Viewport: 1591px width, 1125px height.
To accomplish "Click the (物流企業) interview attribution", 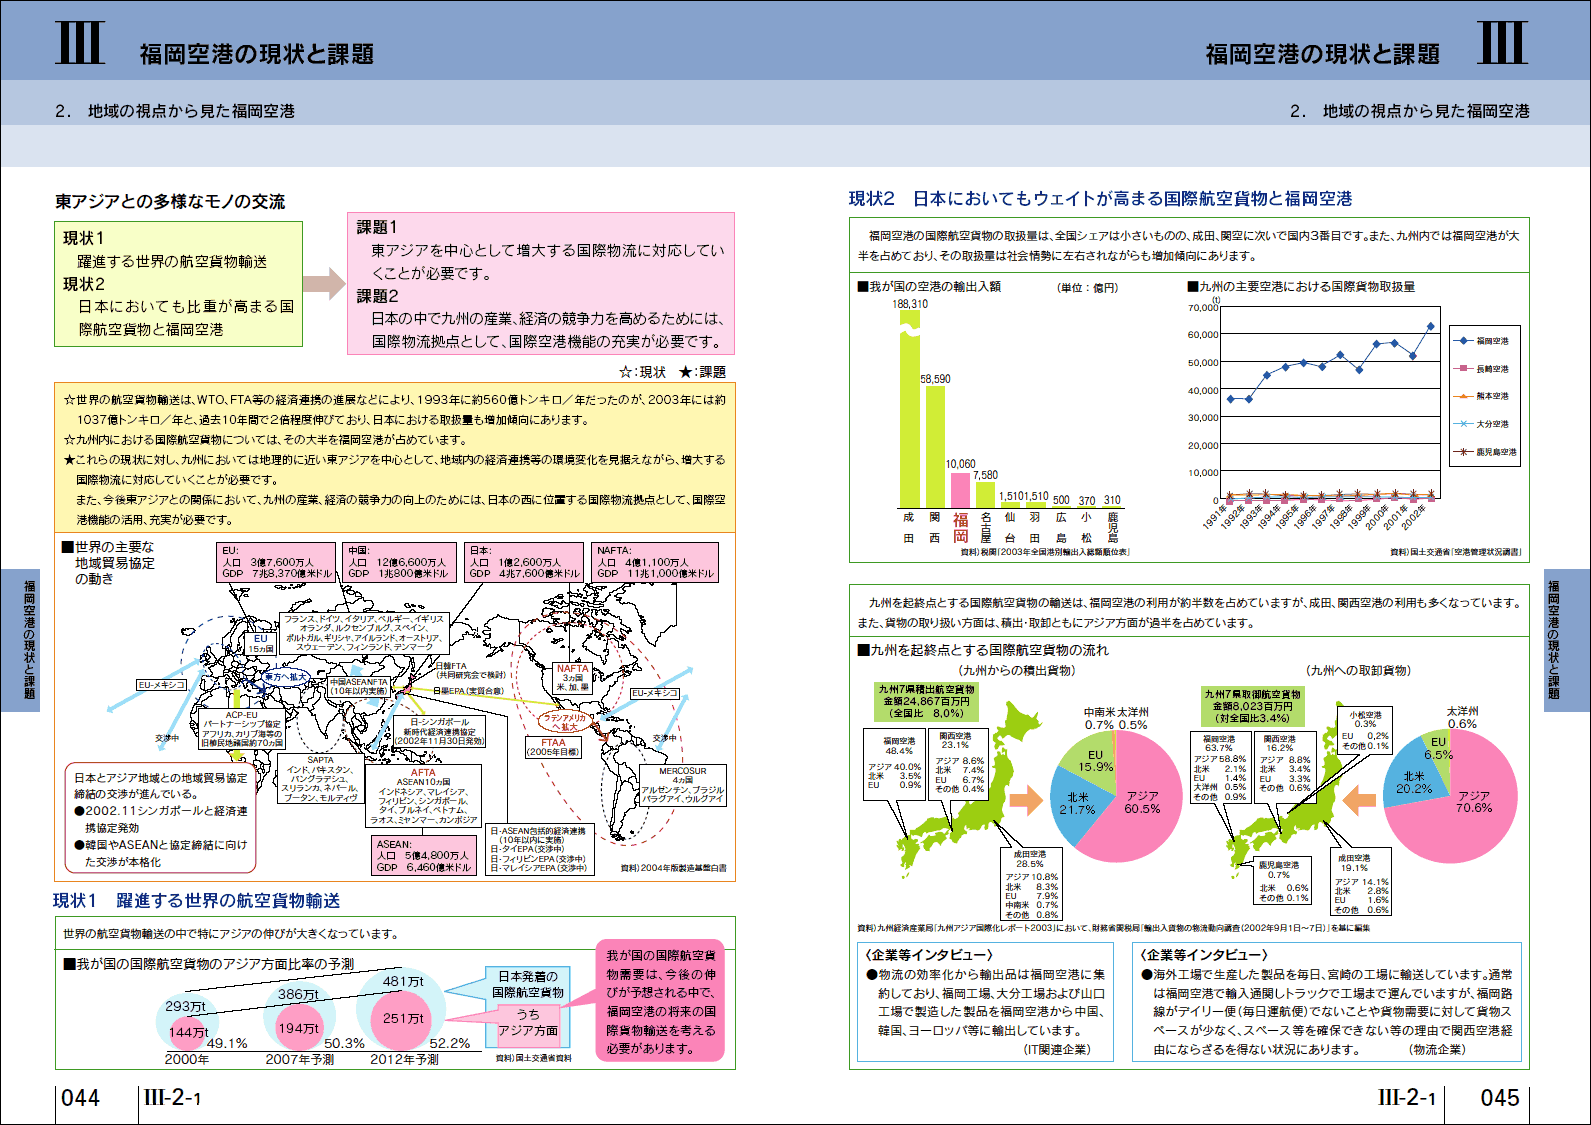I will point(1437,1049).
